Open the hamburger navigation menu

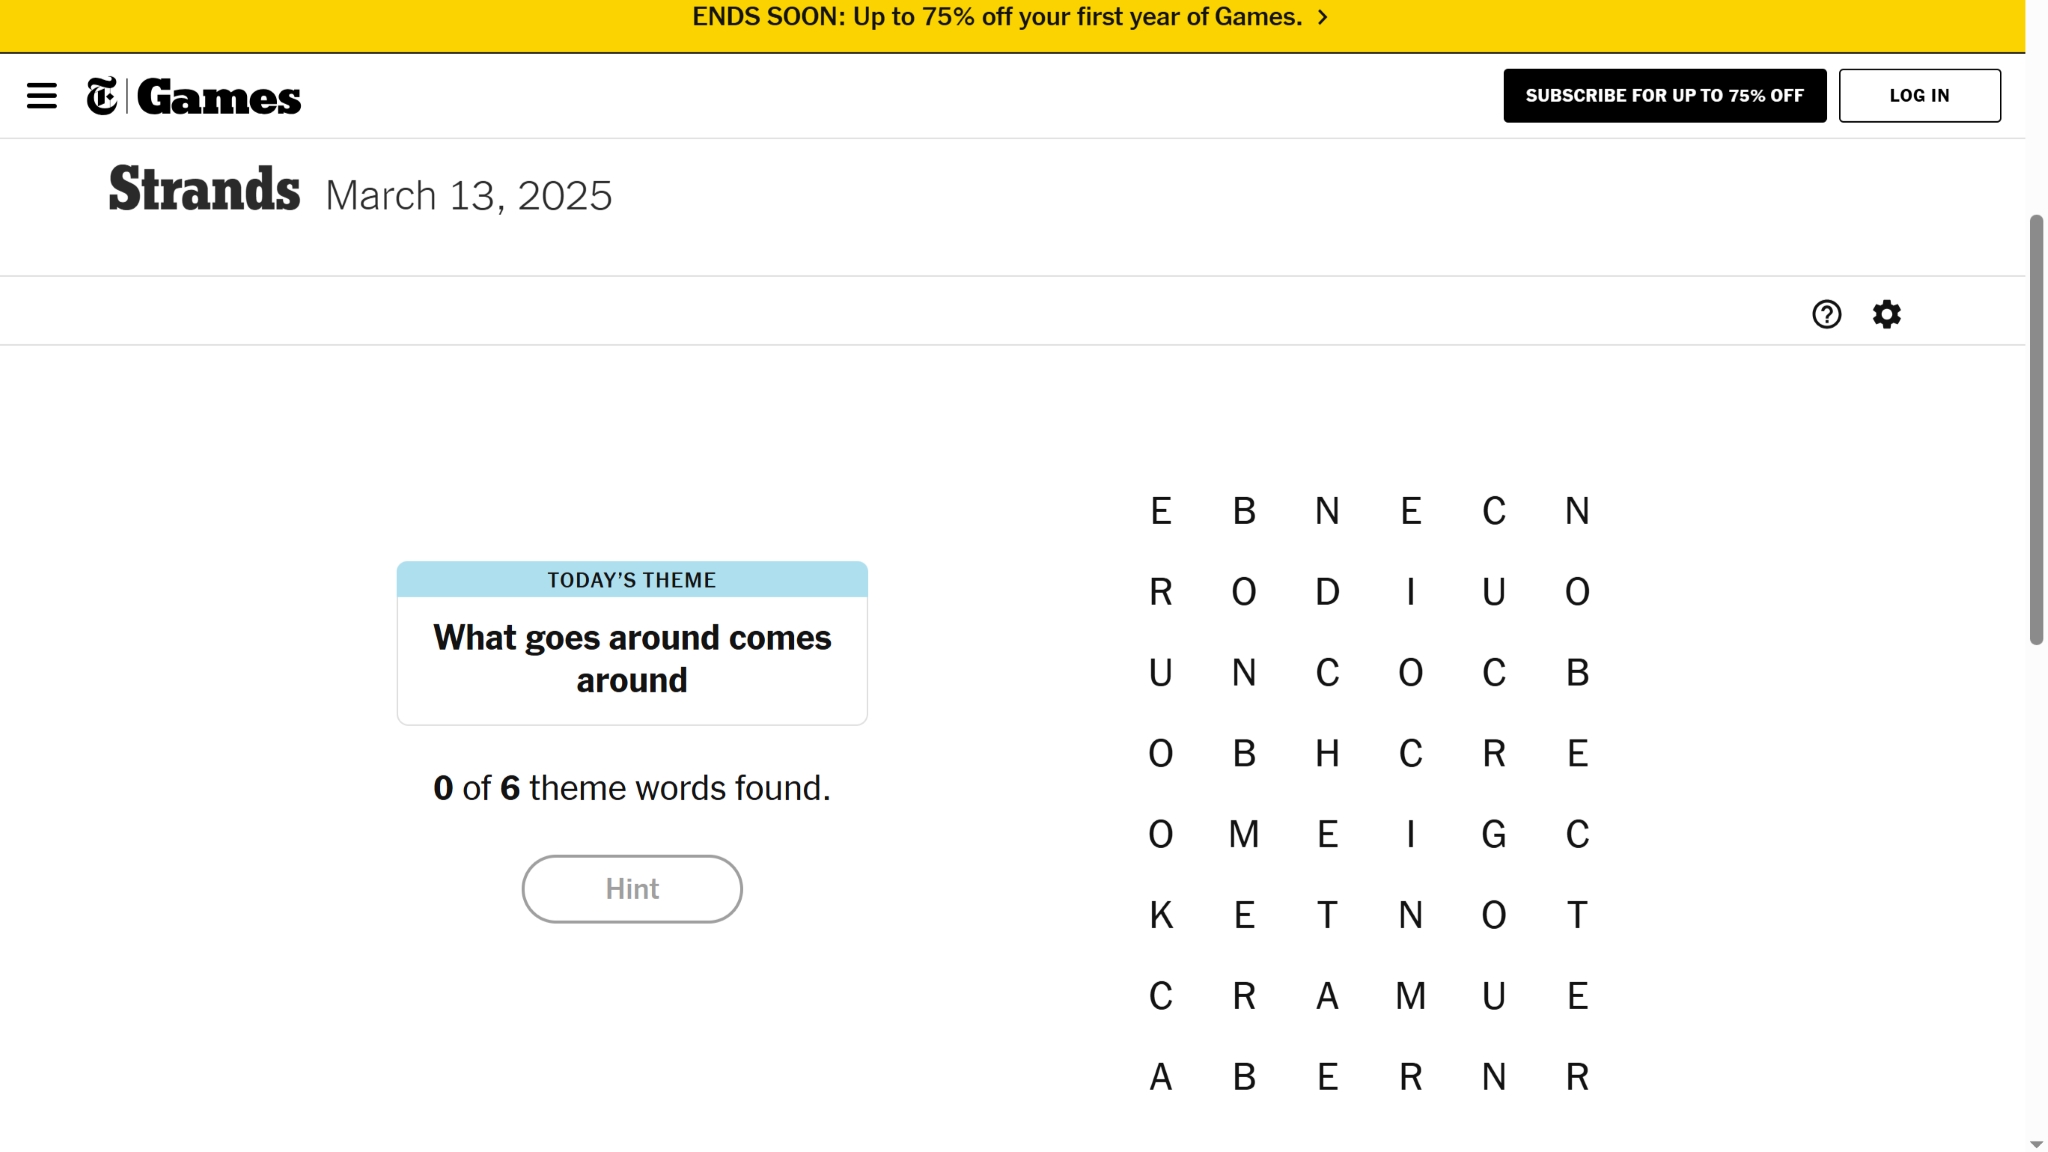point(42,96)
